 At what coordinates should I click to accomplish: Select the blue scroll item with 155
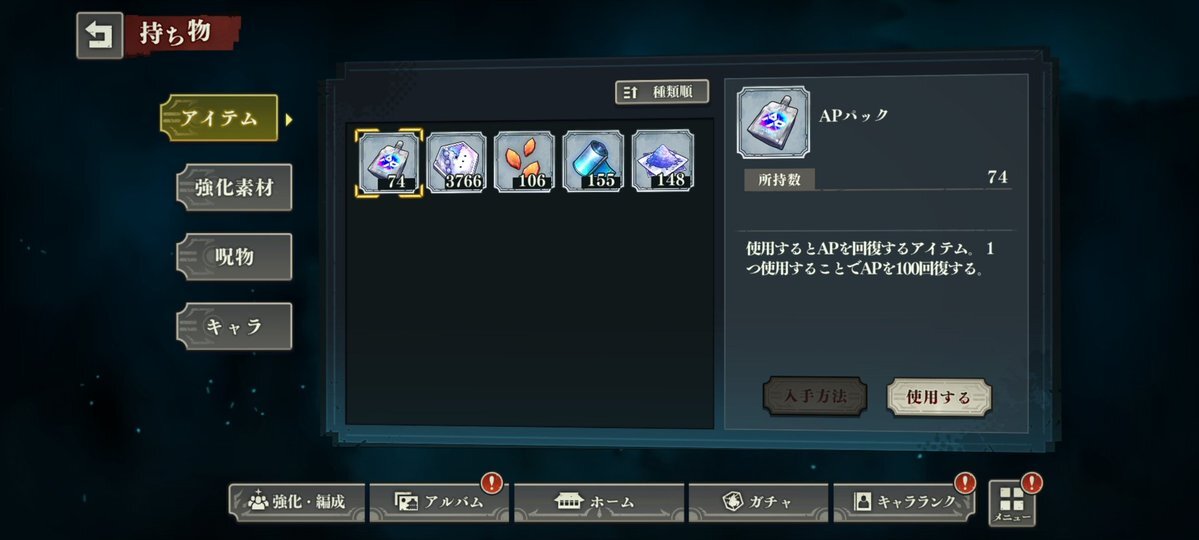pos(593,161)
